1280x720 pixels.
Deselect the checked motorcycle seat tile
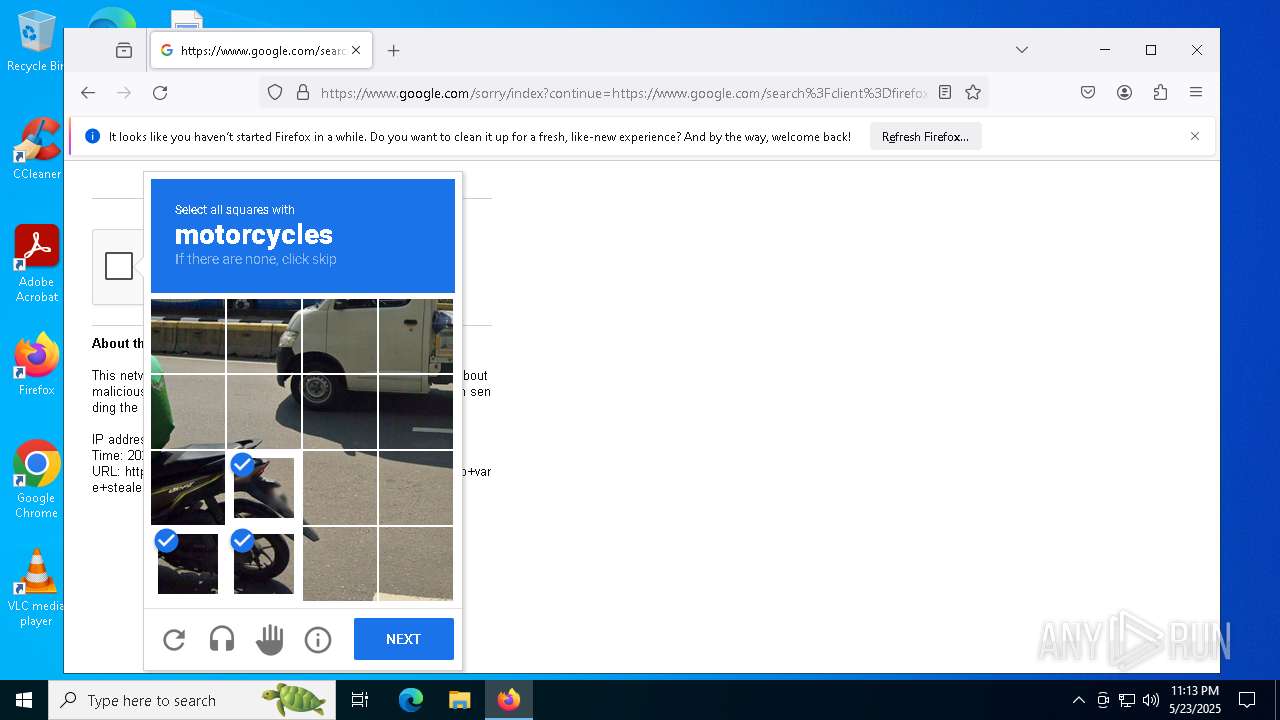point(264,488)
